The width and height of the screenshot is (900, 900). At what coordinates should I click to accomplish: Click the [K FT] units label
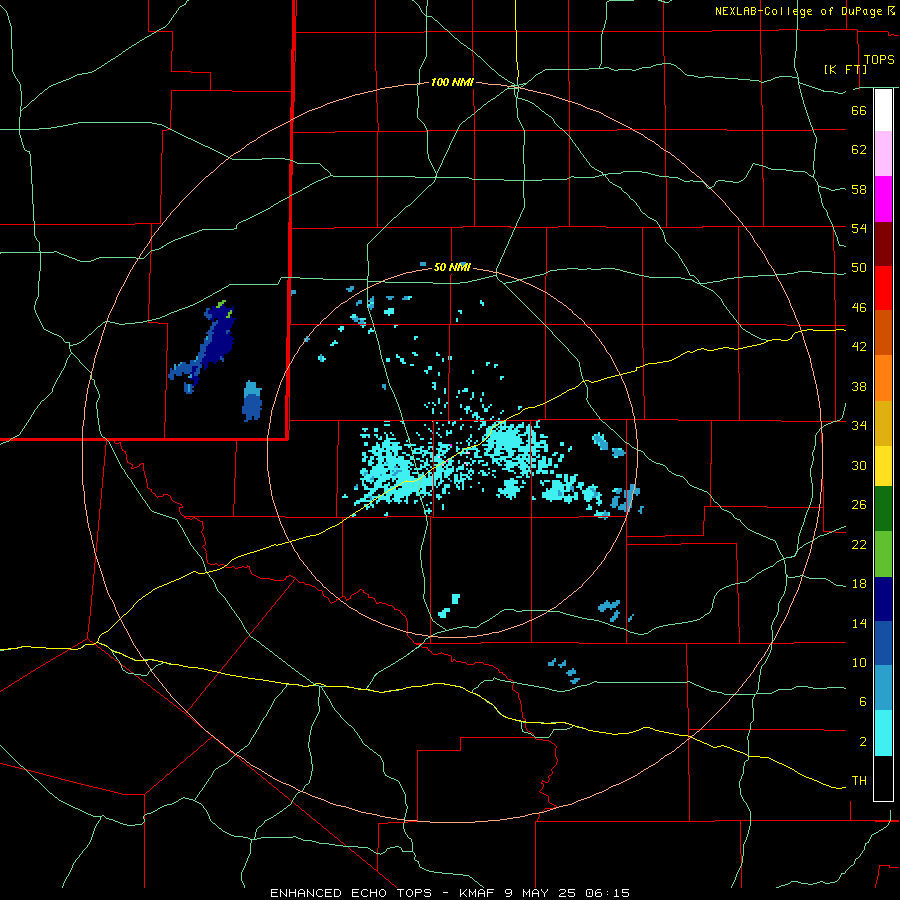click(846, 69)
